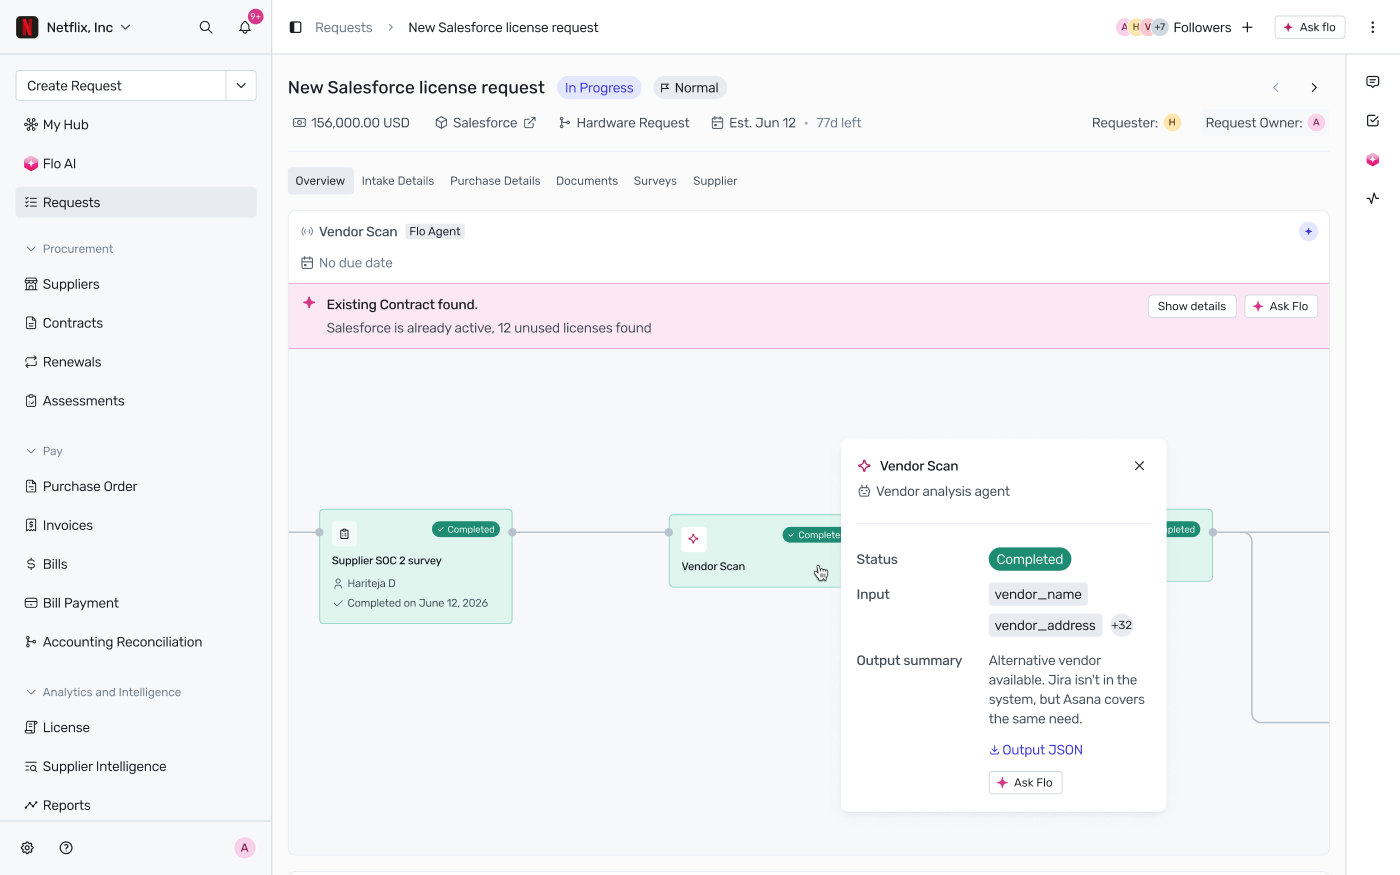1400x875 pixels.
Task: Open user avatar A in sidebar footer
Action: tap(245, 848)
